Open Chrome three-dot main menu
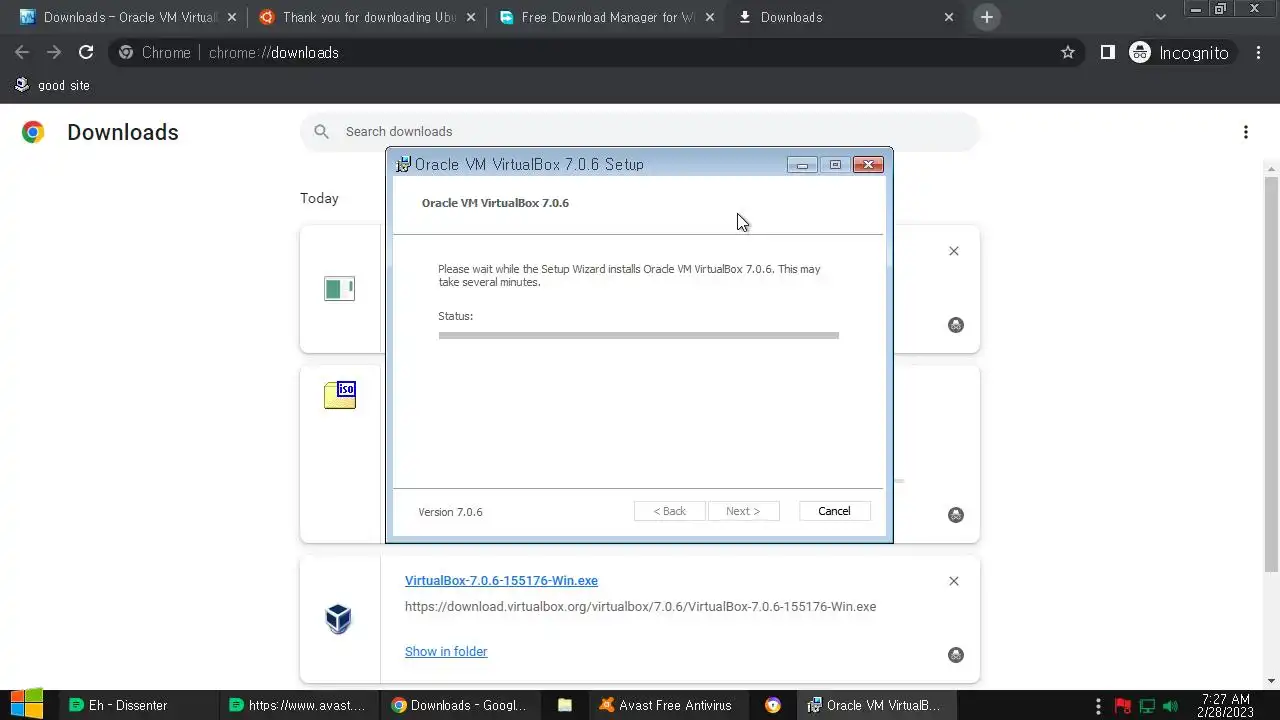The height and width of the screenshot is (720, 1280). point(1258,53)
